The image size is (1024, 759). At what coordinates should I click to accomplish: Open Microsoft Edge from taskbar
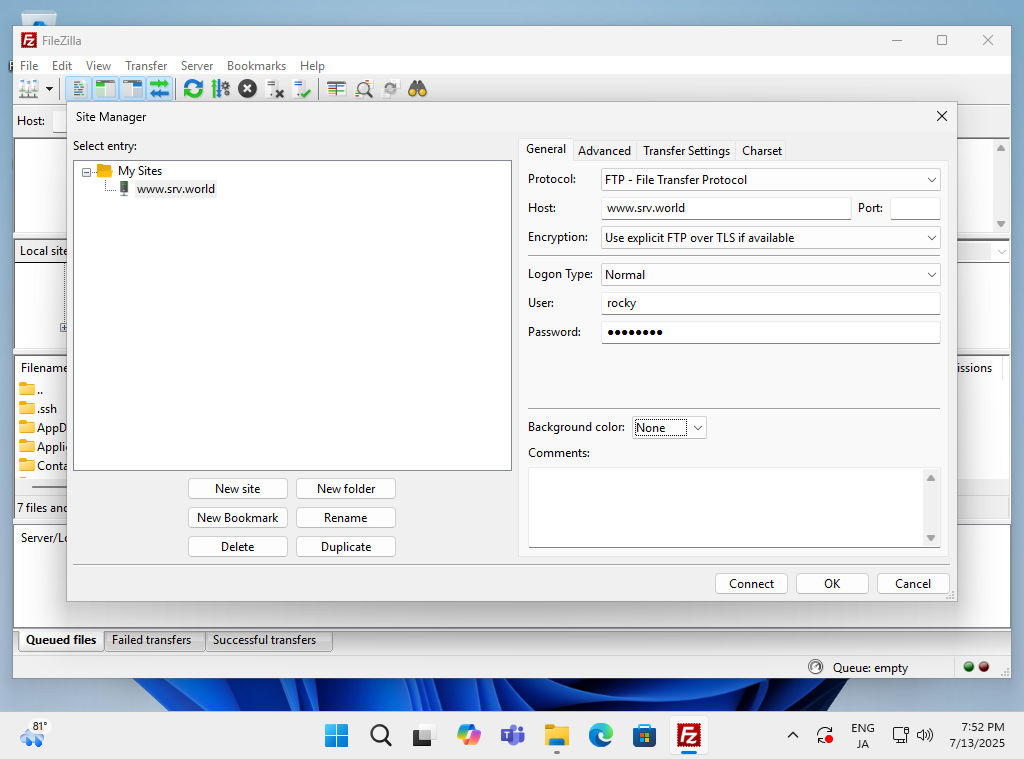tap(601, 735)
